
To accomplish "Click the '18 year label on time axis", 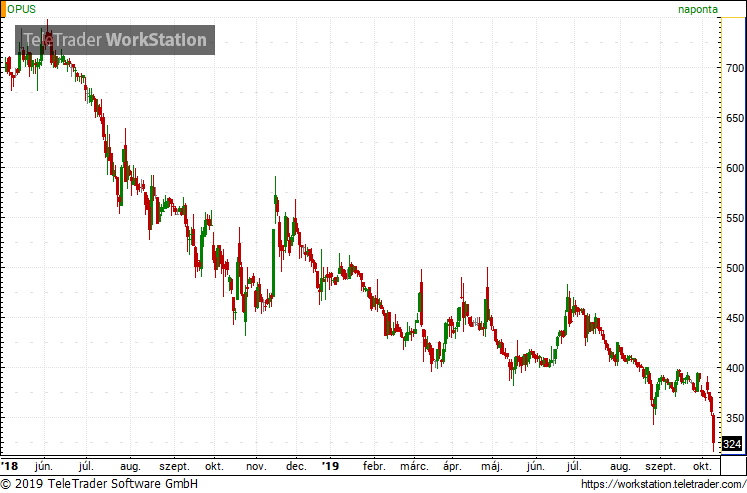I will pyautogui.click(x=10, y=466).
